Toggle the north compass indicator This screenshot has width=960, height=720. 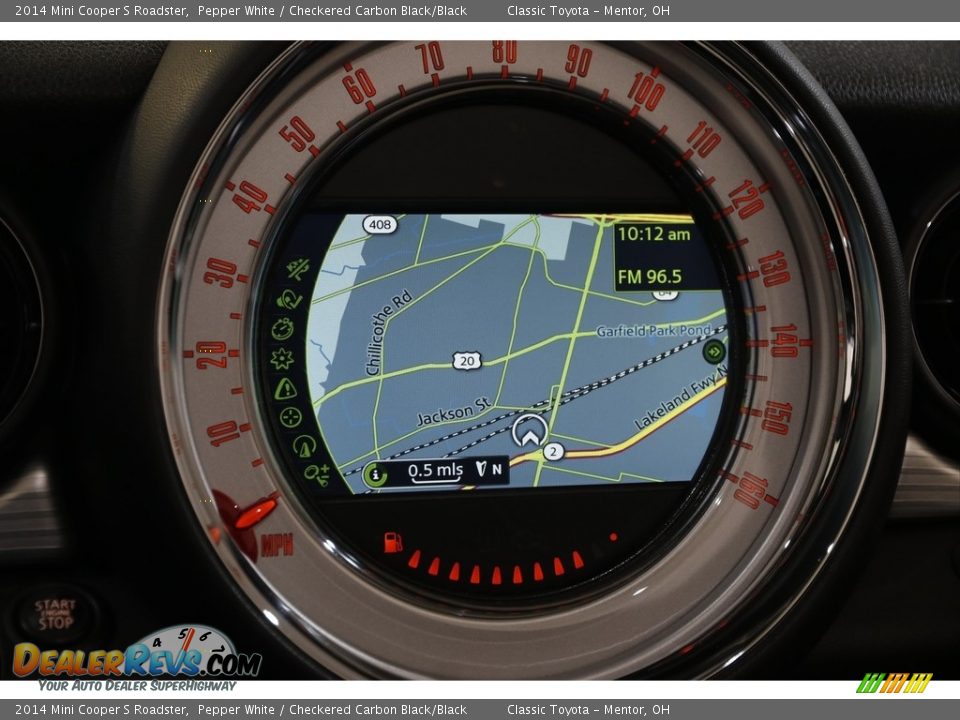[489, 469]
